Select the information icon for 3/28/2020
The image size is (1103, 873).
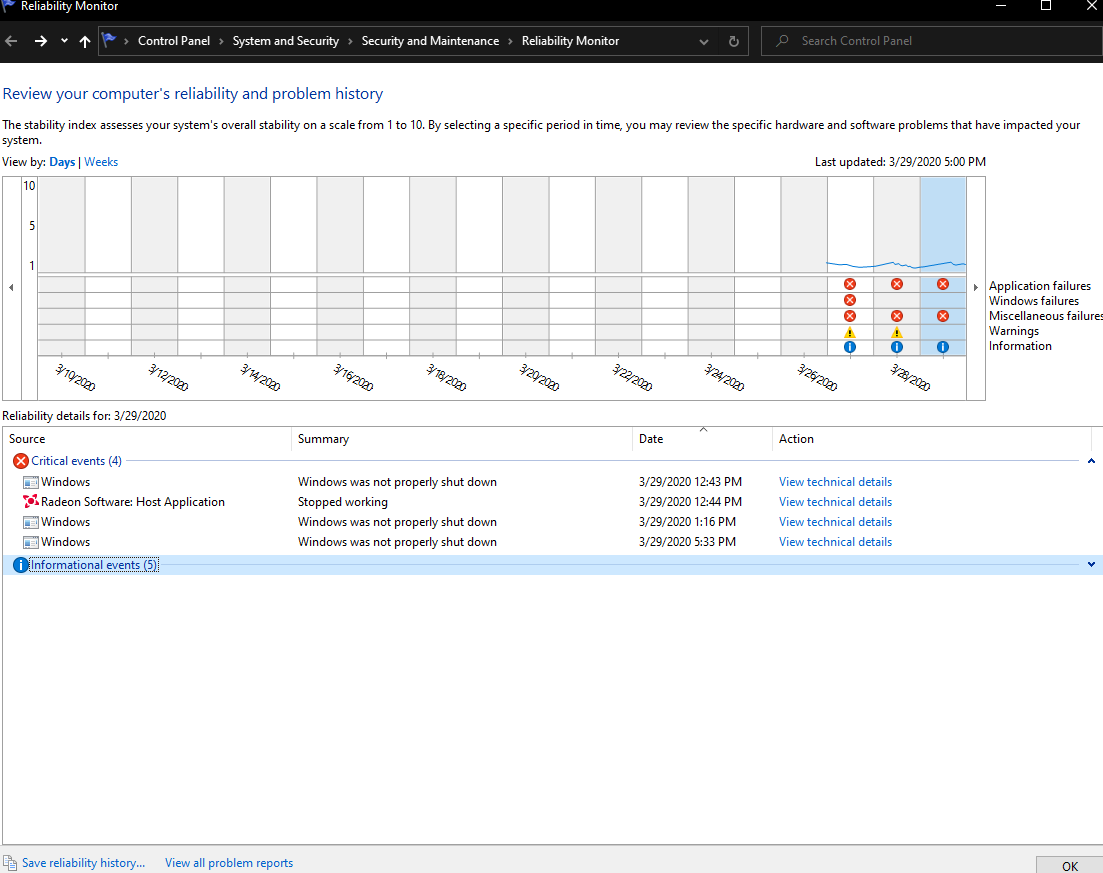pyautogui.click(x=897, y=347)
